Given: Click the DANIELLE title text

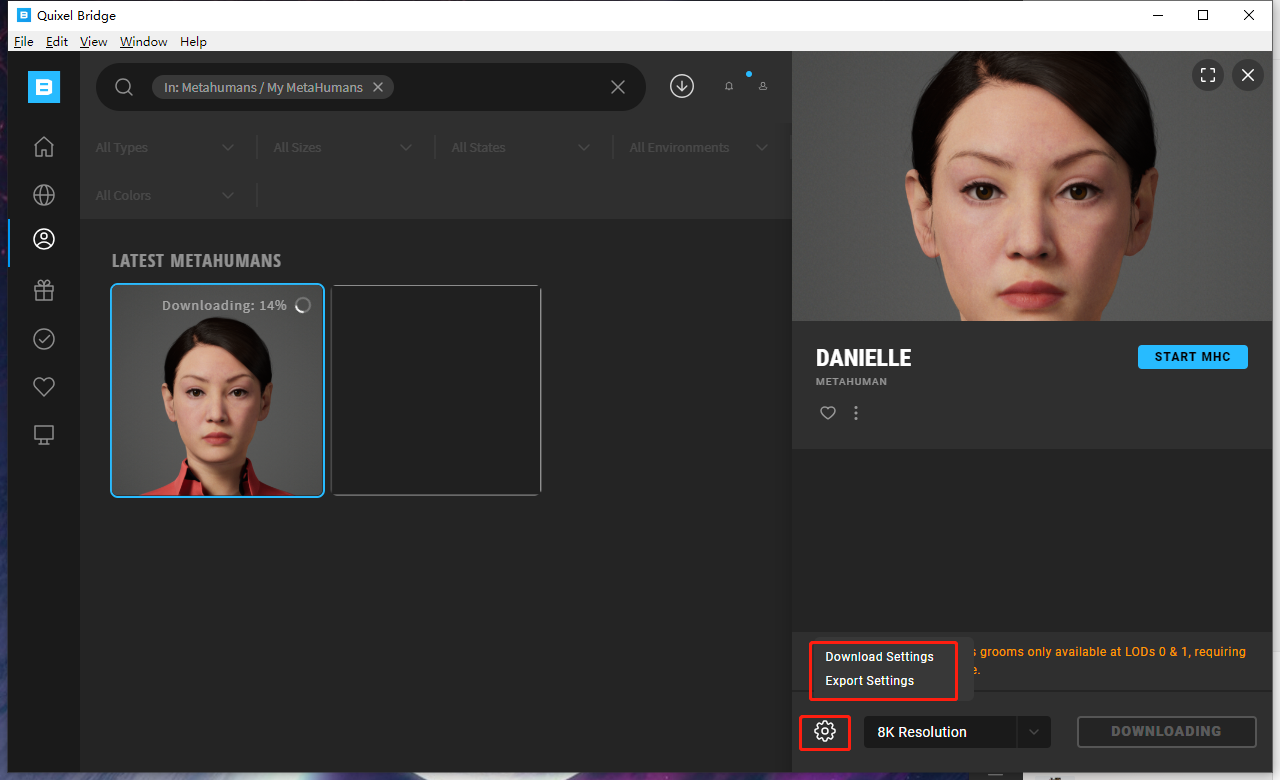Looking at the screenshot, I should tap(864, 358).
